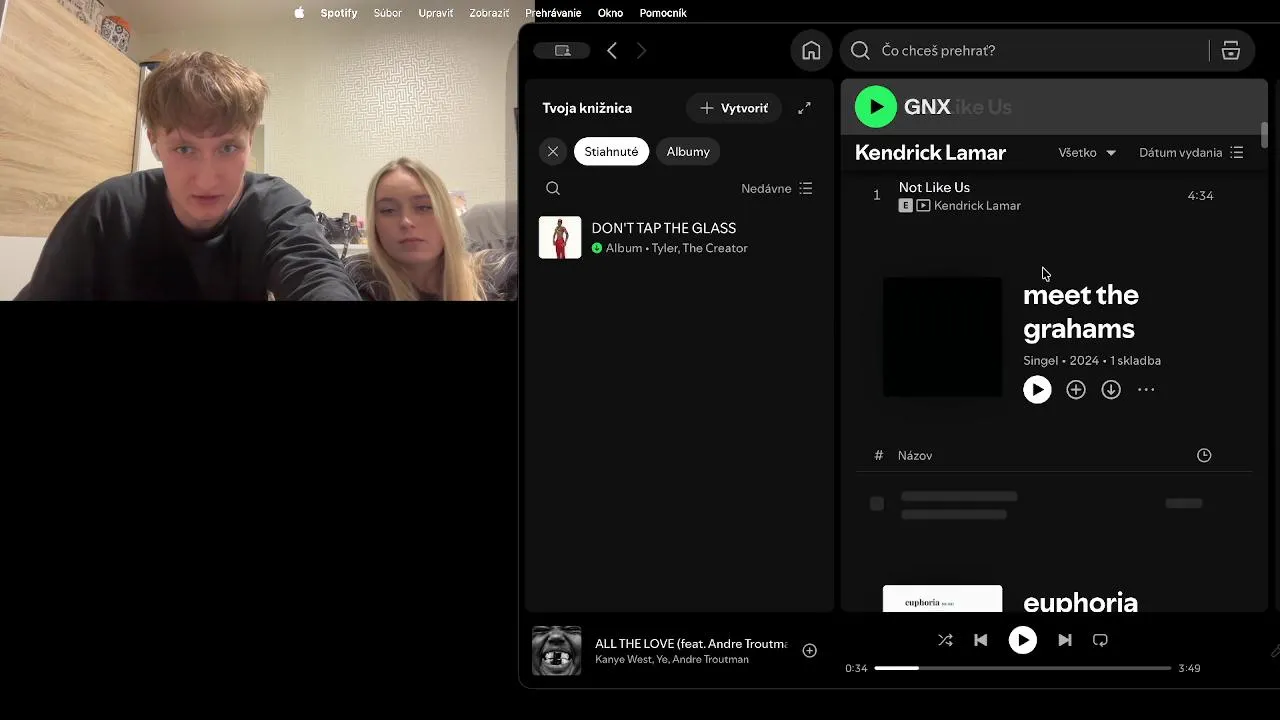Open the Dátum vydania sort dropdown
The image size is (1280, 720).
[1190, 152]
